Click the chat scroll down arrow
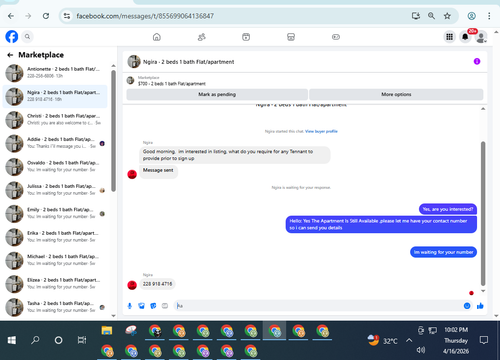This screenshot has width=500, height=360. coord(483,291)
